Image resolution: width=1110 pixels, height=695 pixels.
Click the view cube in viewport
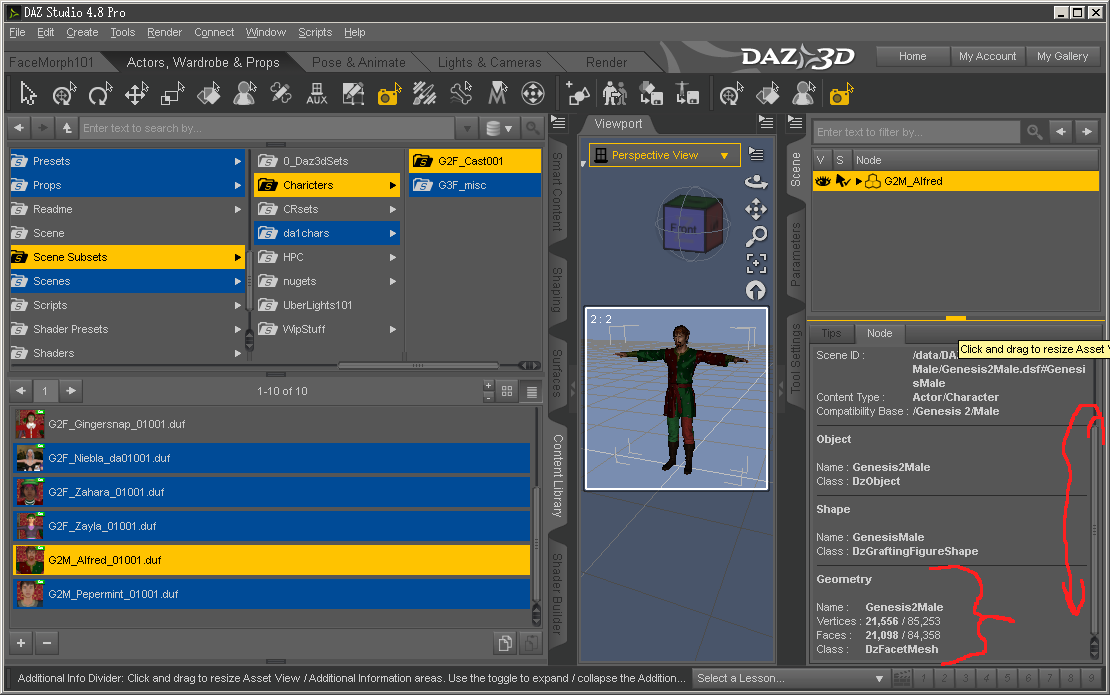[x=693, y=224]
